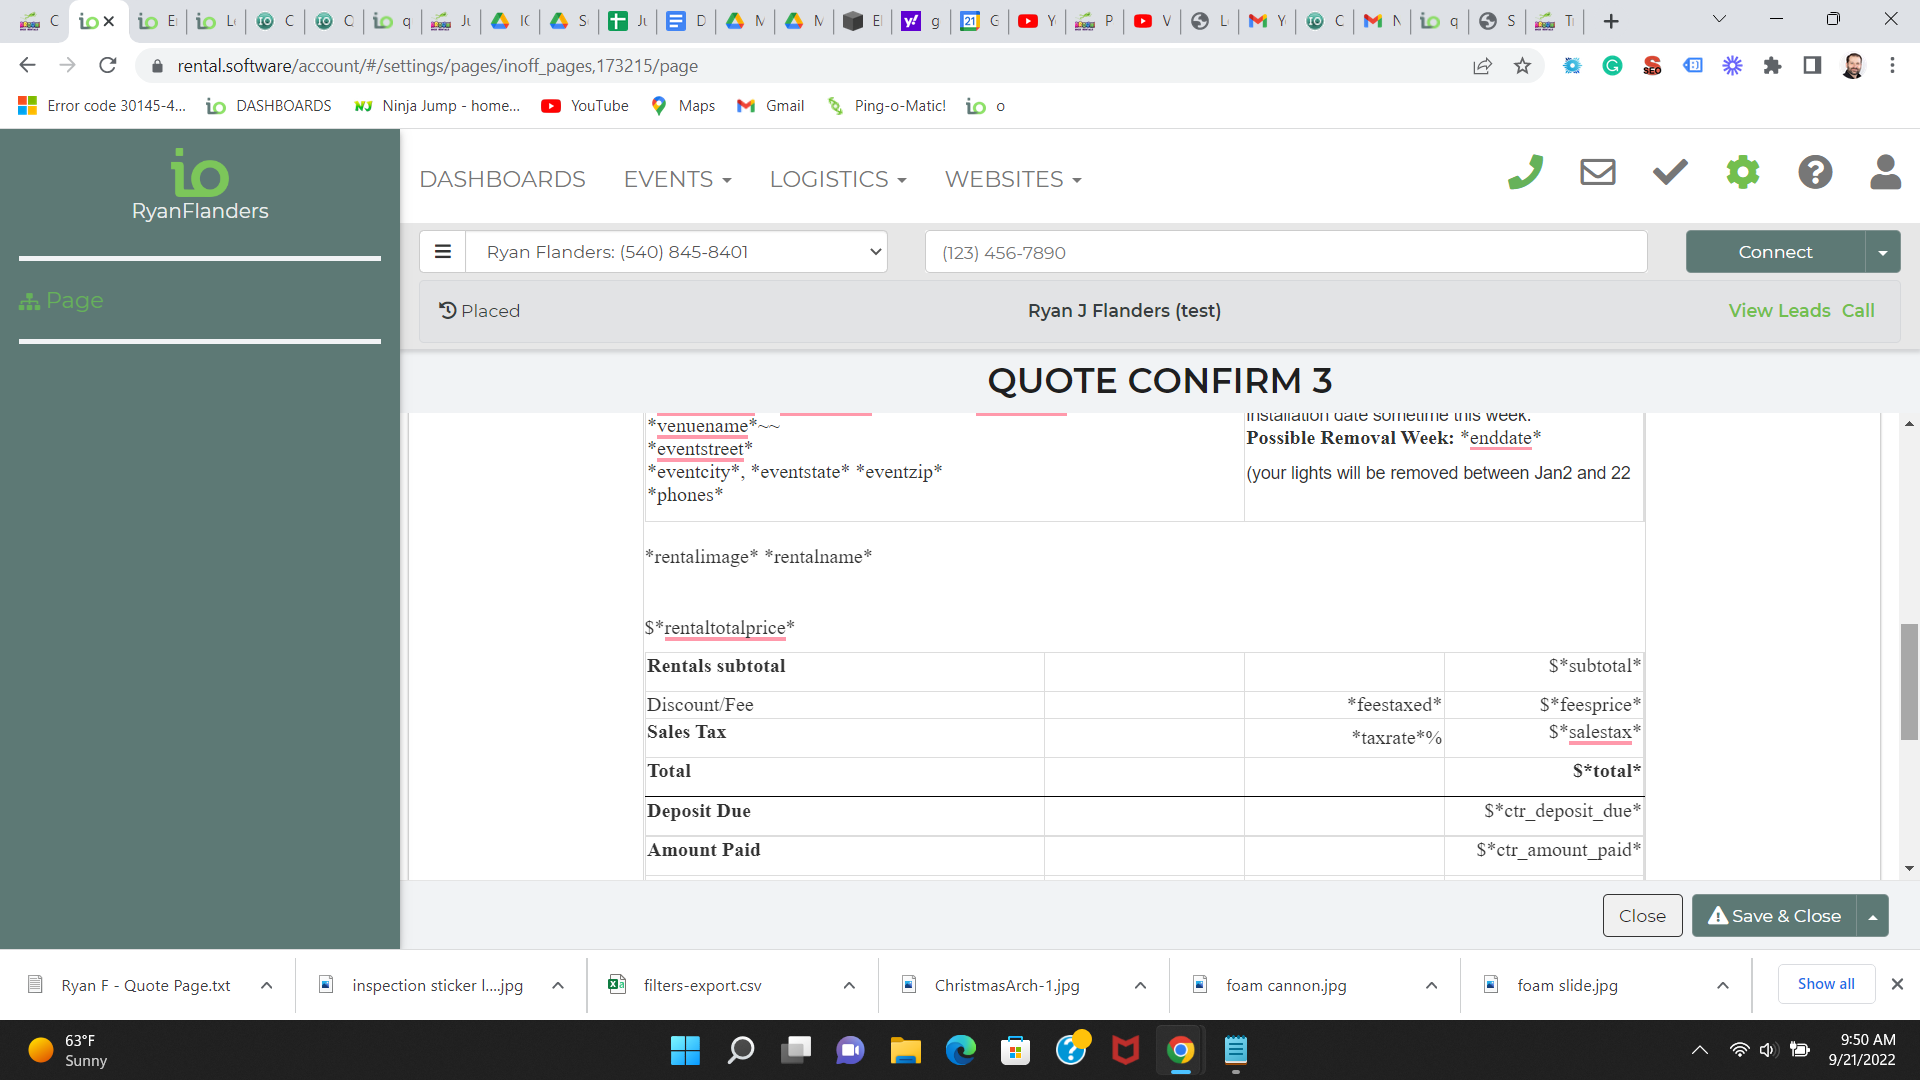Image resolution: width=1920 pixels, height=1080 pixels.
Task: Click the question mark help icon
Action: click(1814, 172)
